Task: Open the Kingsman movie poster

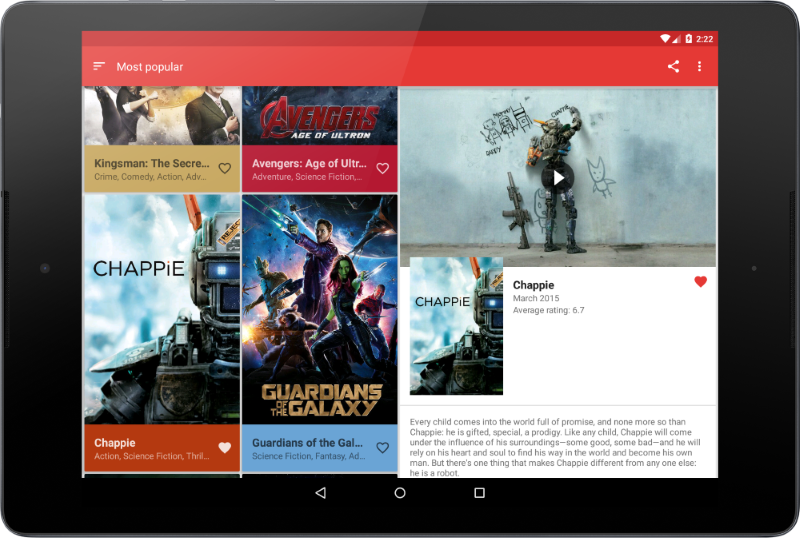Action: click(162, 116)
